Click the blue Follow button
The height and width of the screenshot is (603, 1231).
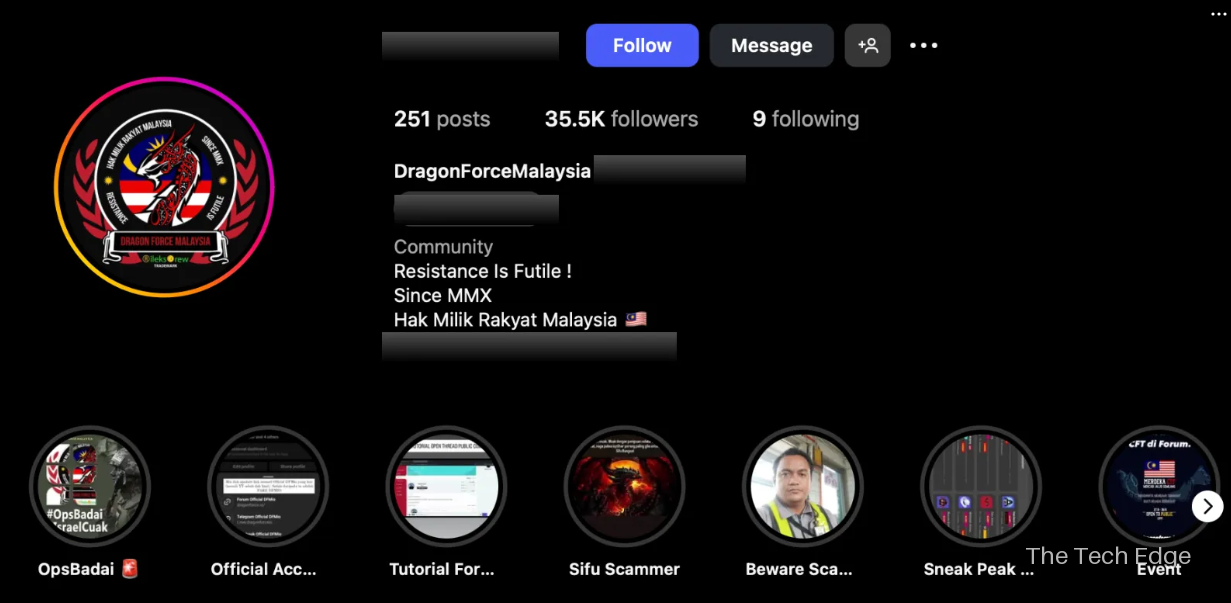pos(642,46)
